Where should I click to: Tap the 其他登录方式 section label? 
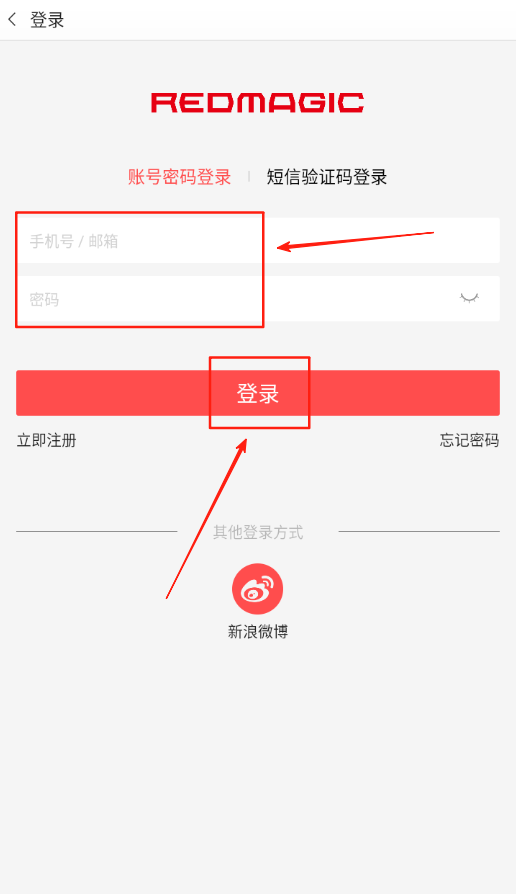258,533
